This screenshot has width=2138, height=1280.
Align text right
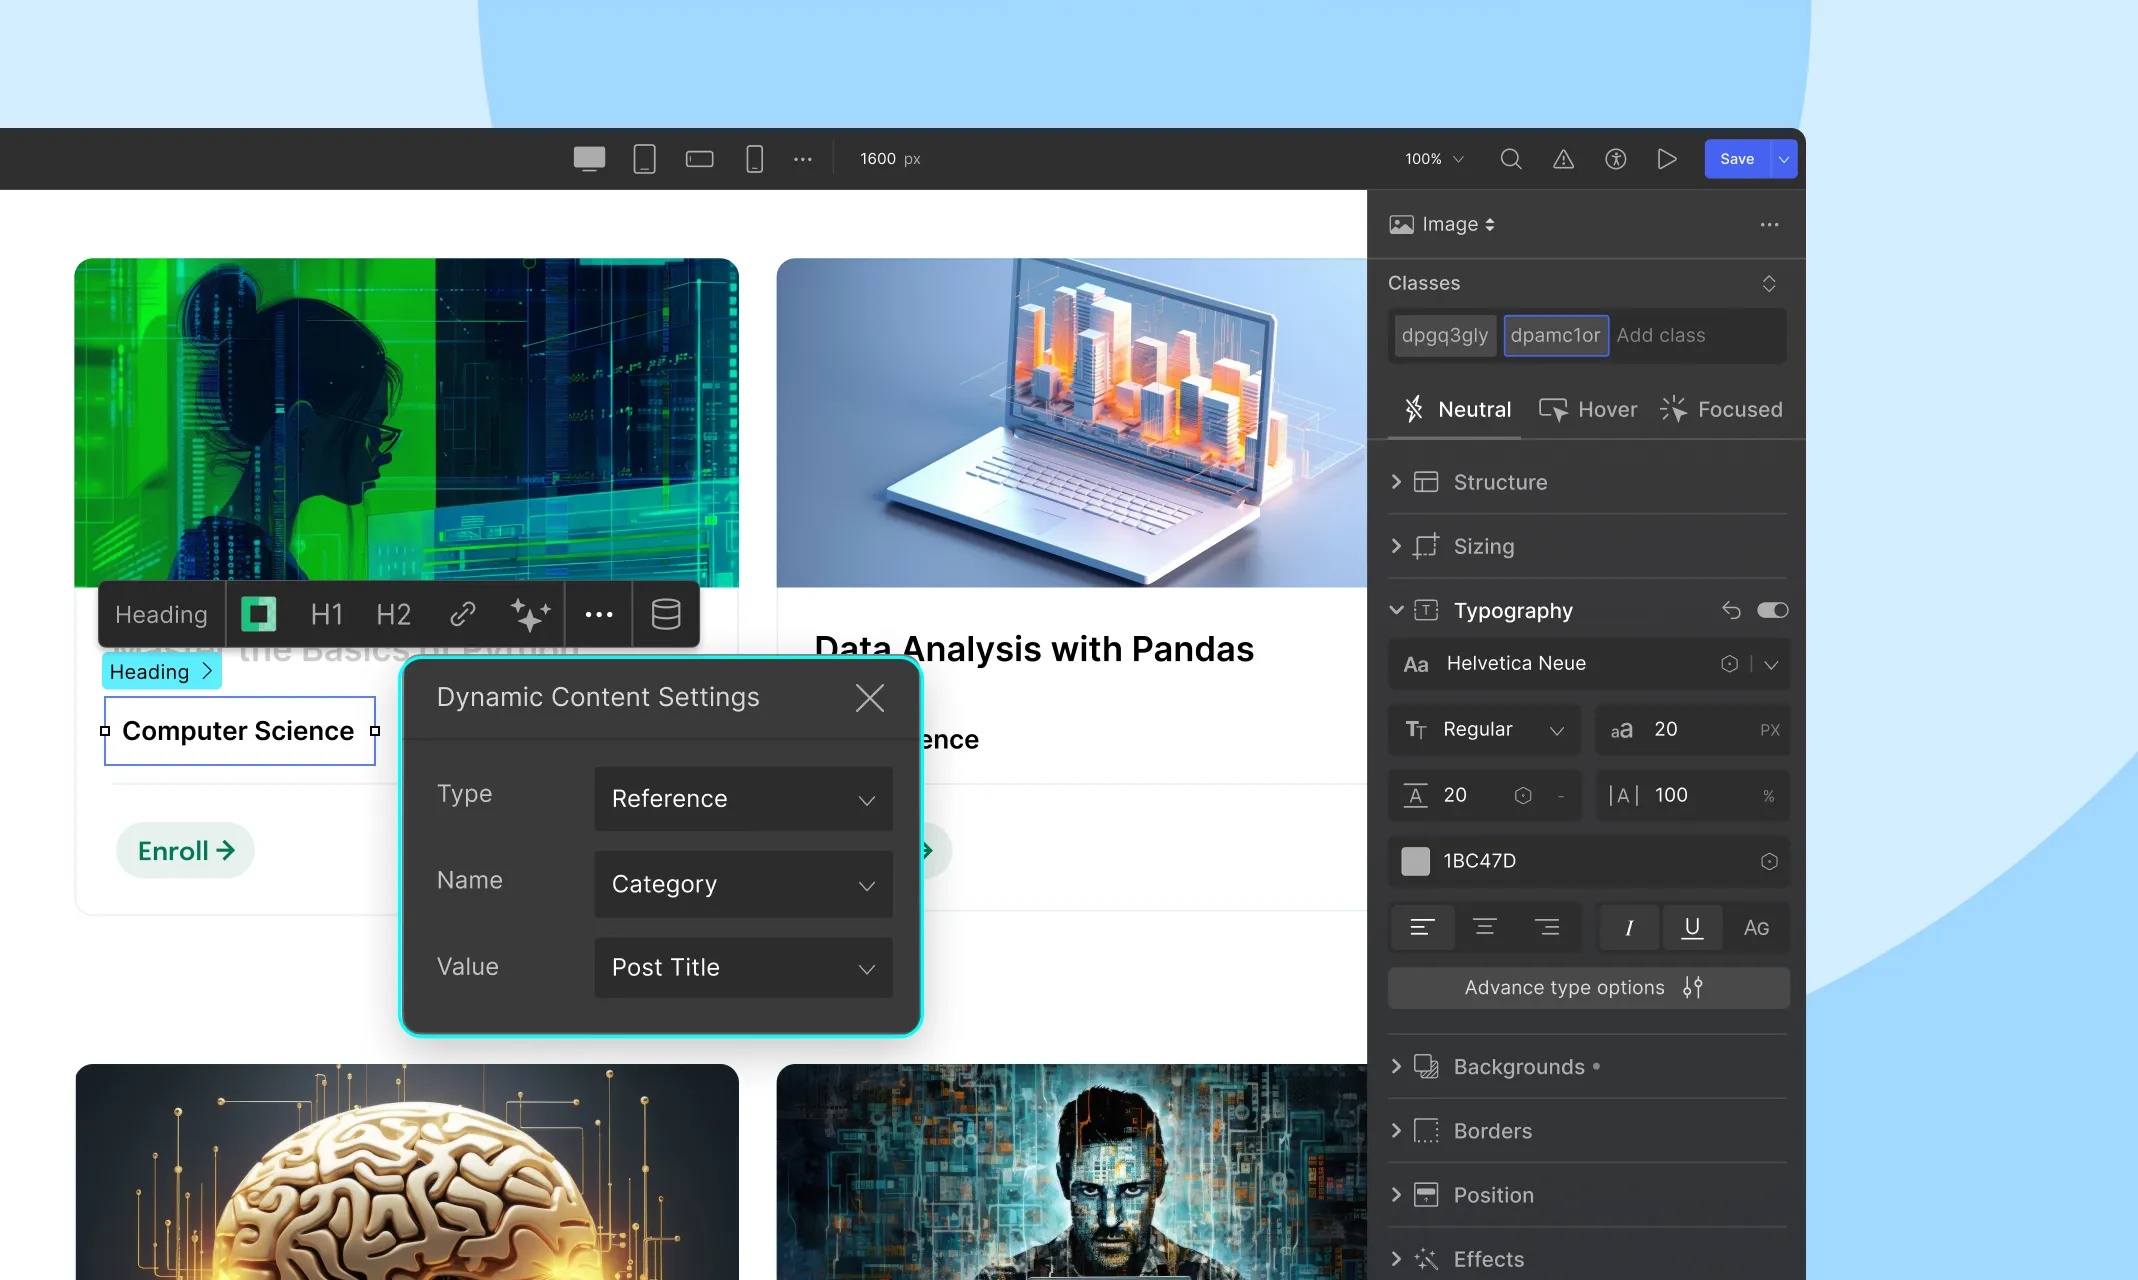(1546, 927)
